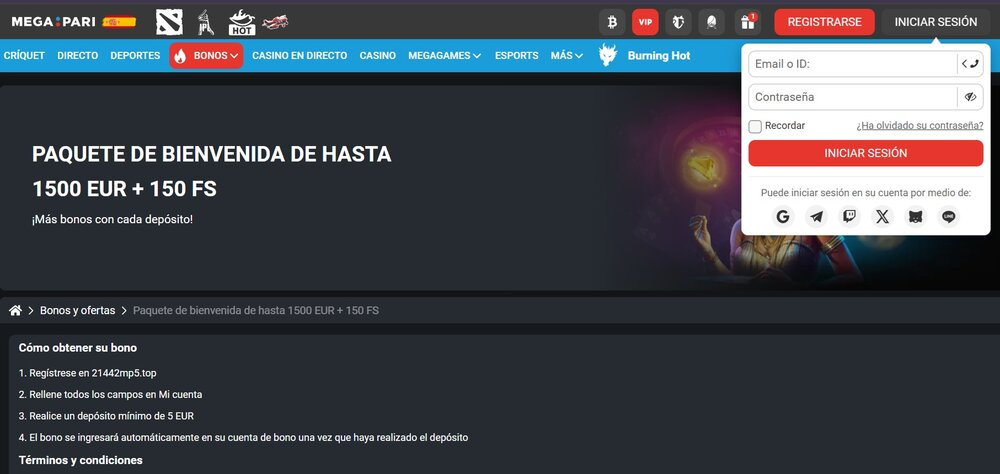Open the Burning Hot link

point(659,56)
